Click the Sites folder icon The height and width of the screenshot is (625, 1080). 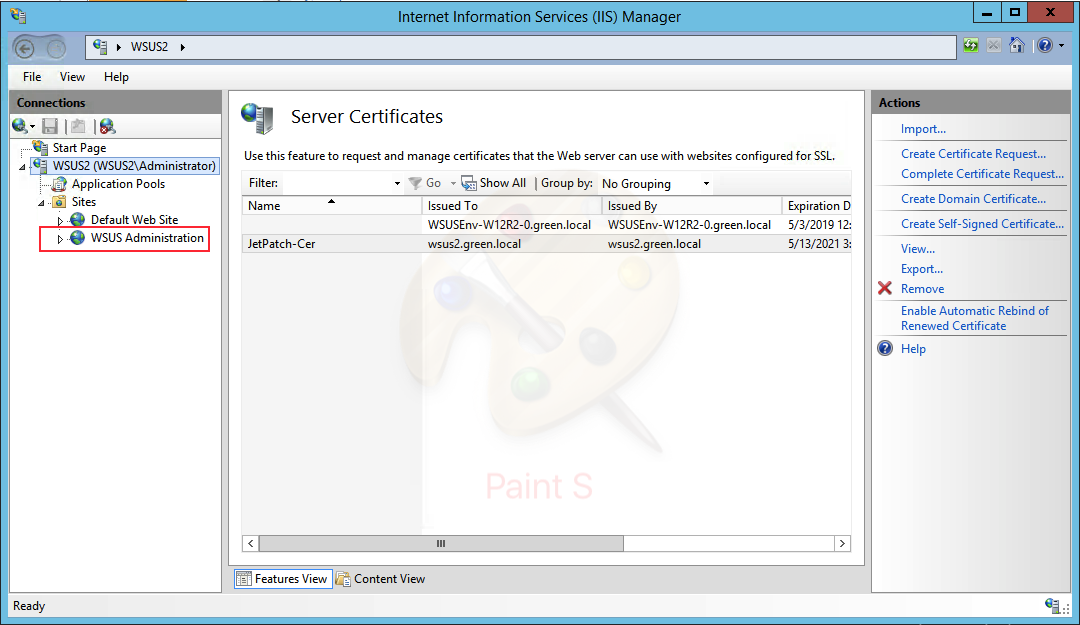[59, 202]
